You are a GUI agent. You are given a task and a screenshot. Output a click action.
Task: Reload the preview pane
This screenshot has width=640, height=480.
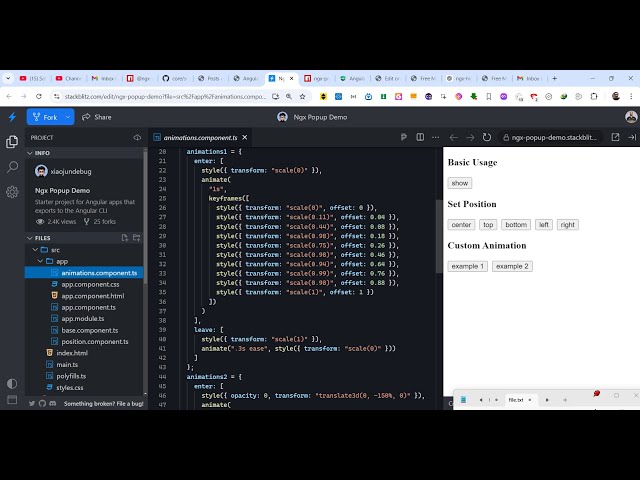point(485,137)
